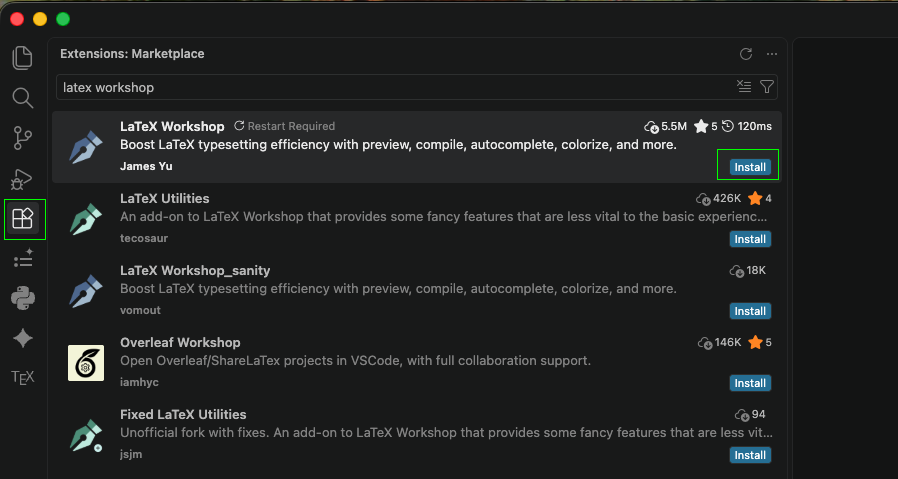Install the Overleaf Workshop extension
Image resolution: width=898 pixels, height=479 pixels.
click(750, 383)
